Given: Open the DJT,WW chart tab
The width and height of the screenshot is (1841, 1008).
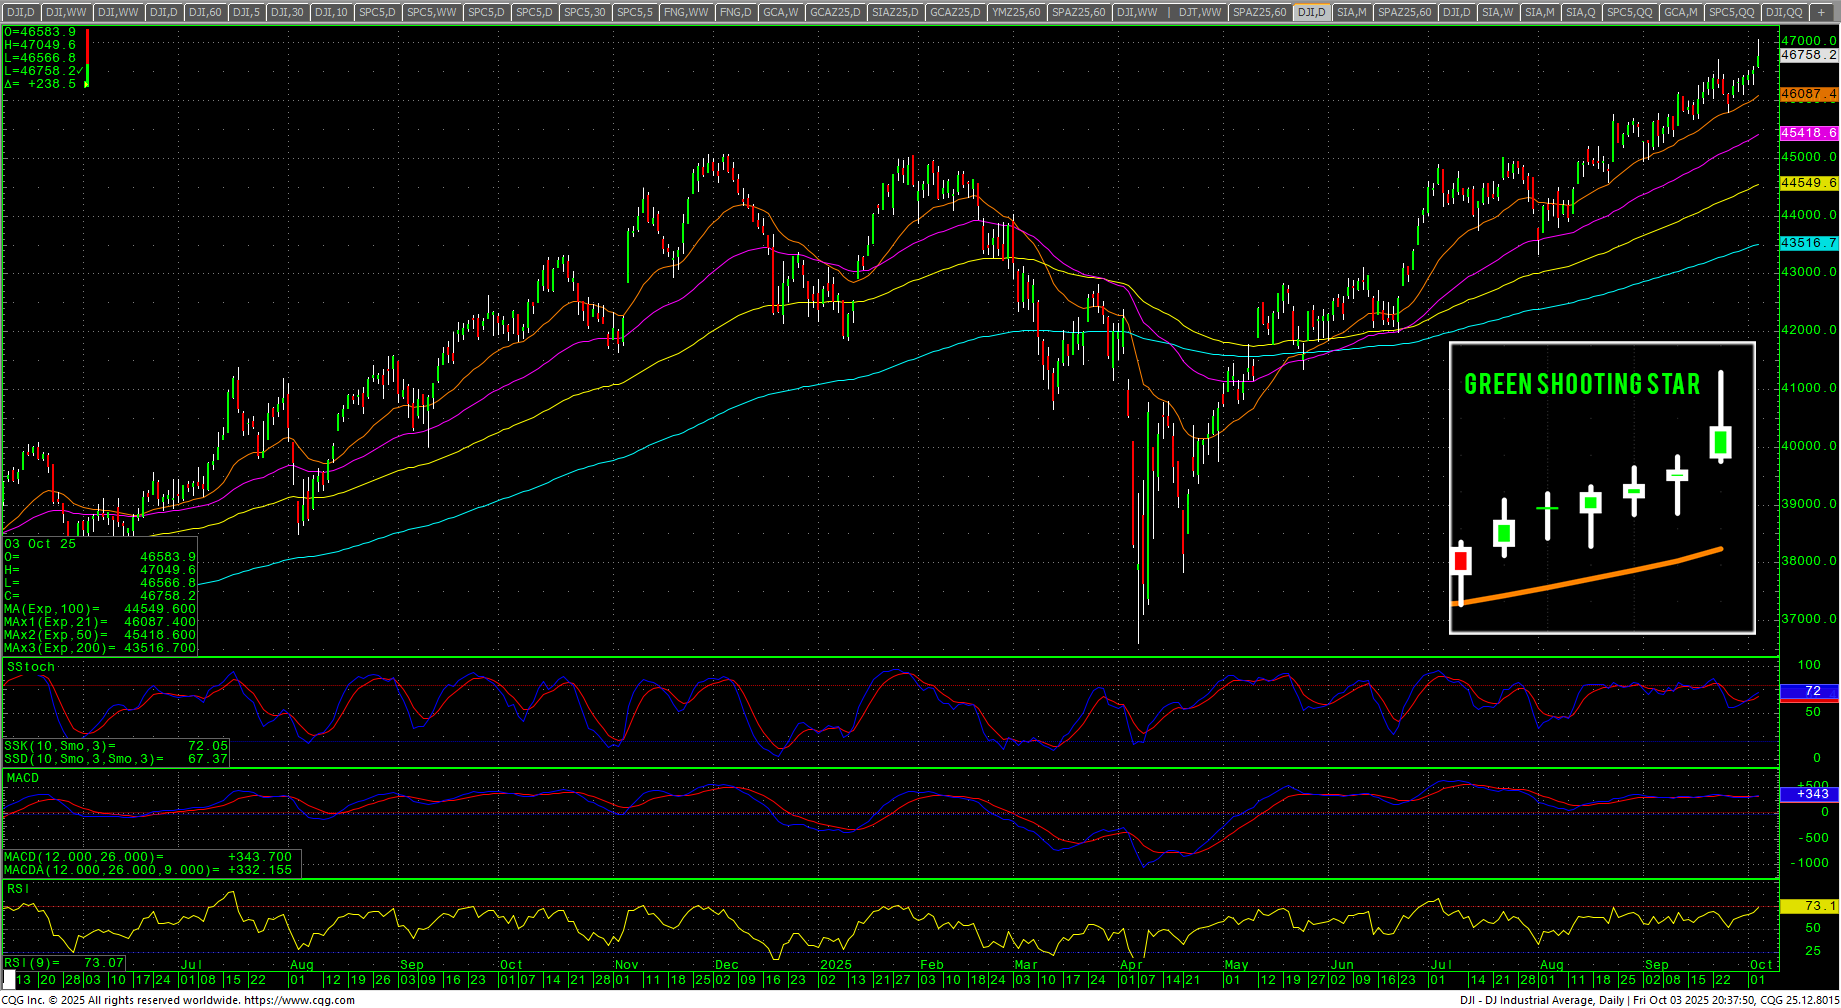Looking at the screenshot, I should pyautogui.click(x=1199, y=12).
